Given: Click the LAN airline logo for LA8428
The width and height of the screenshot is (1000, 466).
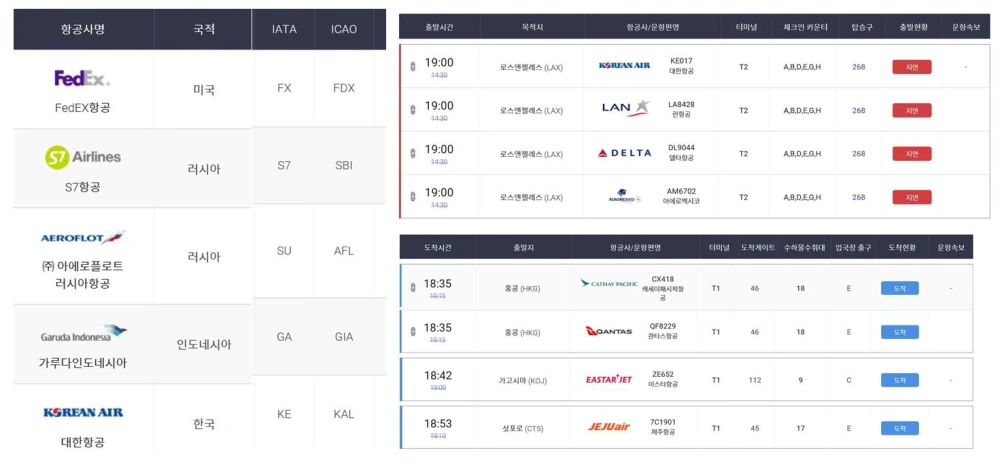Looking at the screenshot, I should (625, 109).
